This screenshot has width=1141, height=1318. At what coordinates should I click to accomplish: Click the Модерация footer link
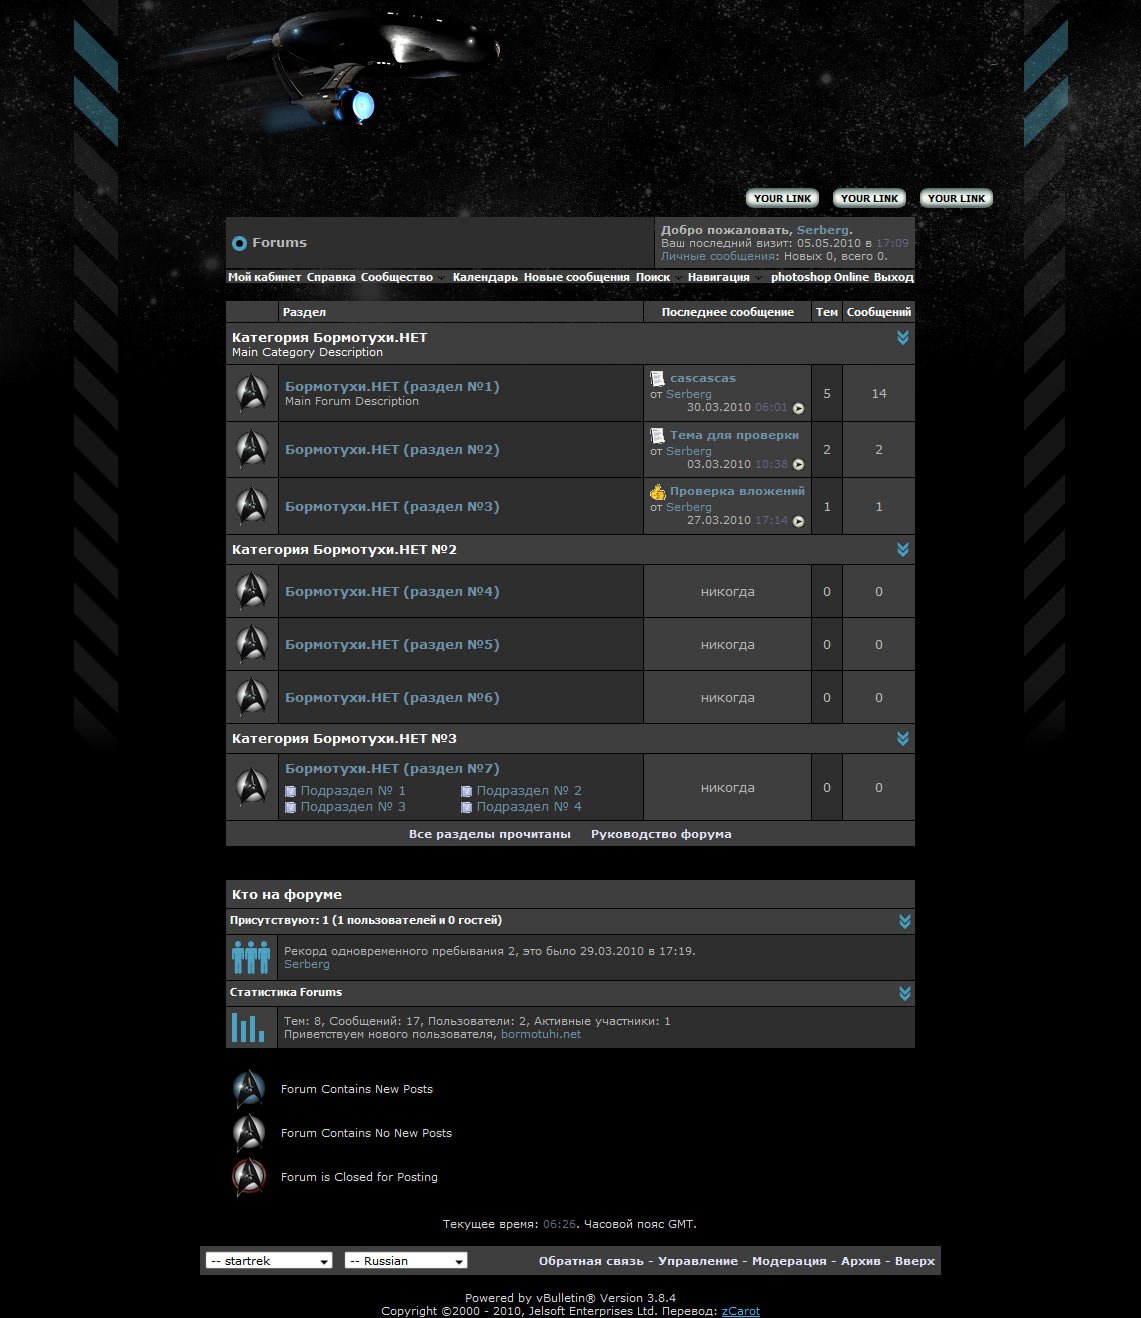coord(789,1261)
